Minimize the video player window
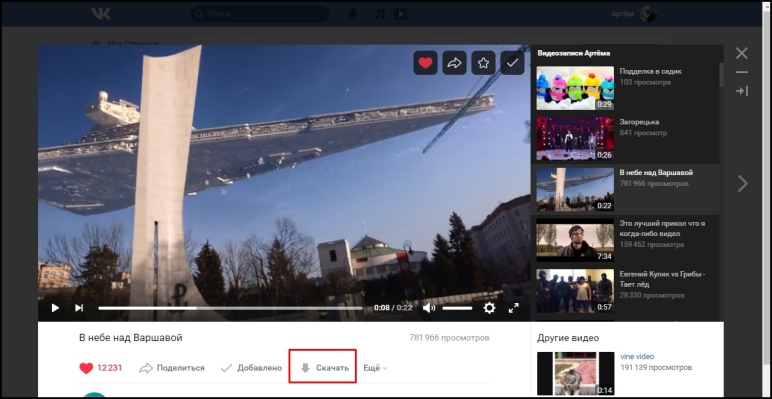The width and height of the screenshot is (772, 399). [x=741, y=72]
